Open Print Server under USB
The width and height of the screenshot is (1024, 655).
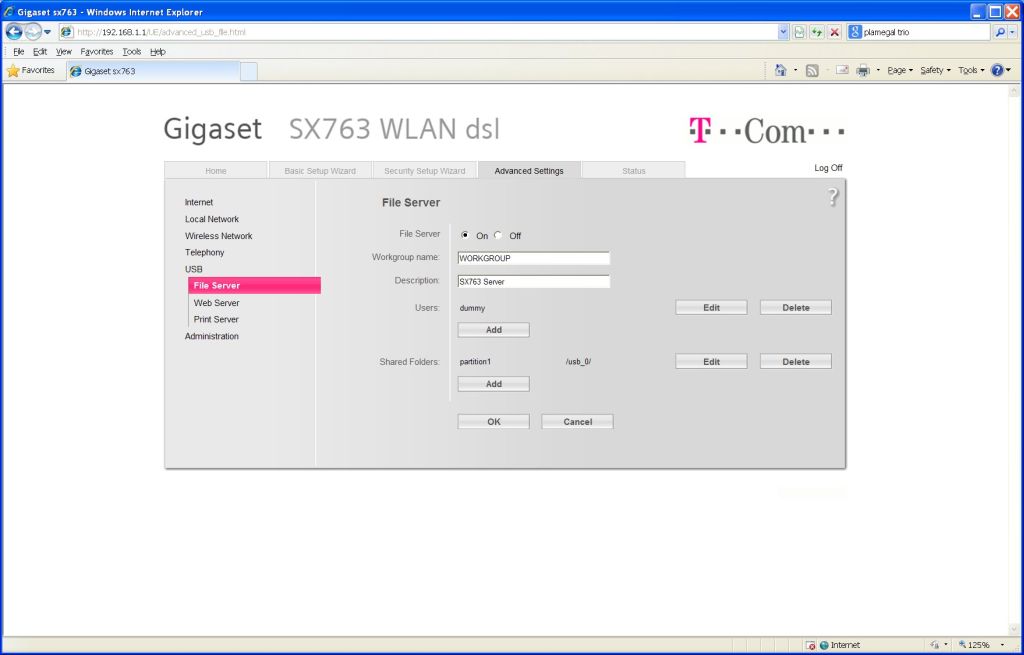click(x=216, y=319)
